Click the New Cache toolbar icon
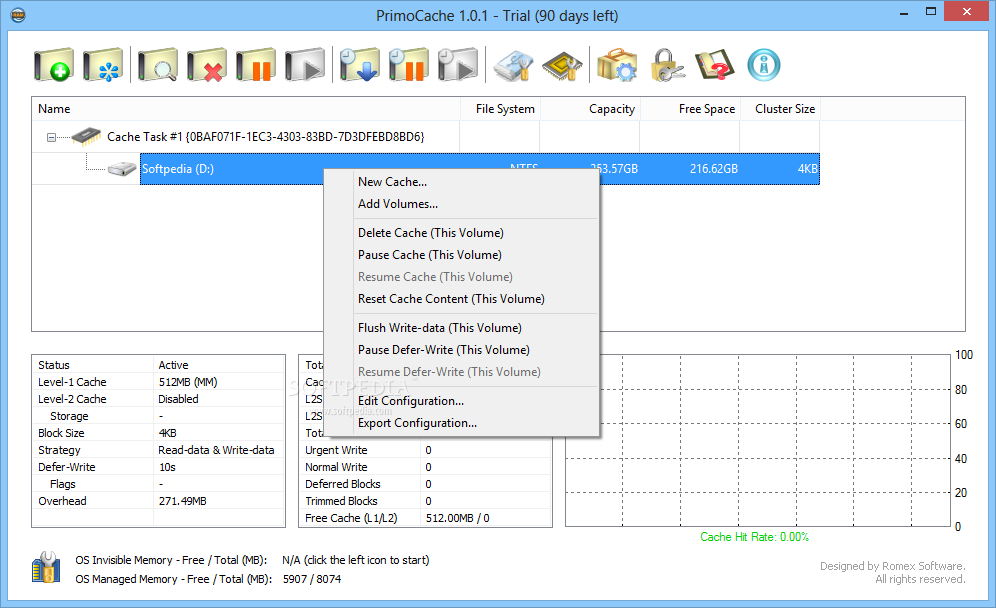Image resolution: width=996 pixels, height=608 pixels. click(54, 64)
